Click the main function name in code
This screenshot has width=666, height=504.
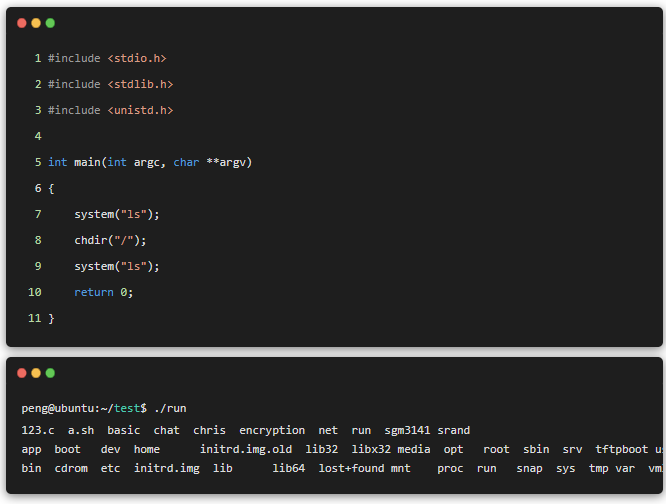pyautogui.click(x=87, y=162)
